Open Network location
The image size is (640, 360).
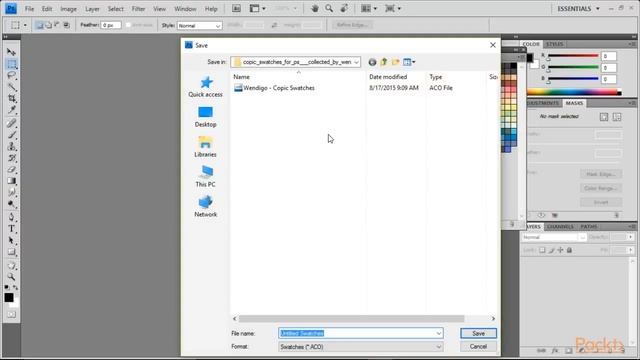tap(205, 207)
